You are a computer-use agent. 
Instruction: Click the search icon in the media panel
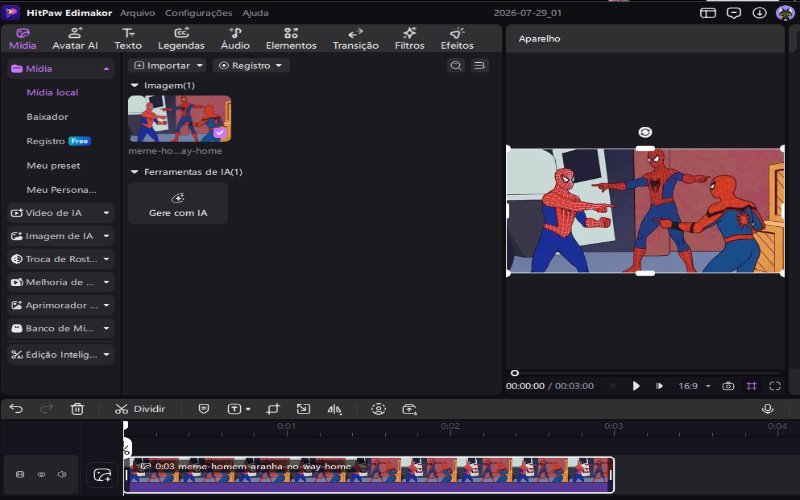pos(456,65)
